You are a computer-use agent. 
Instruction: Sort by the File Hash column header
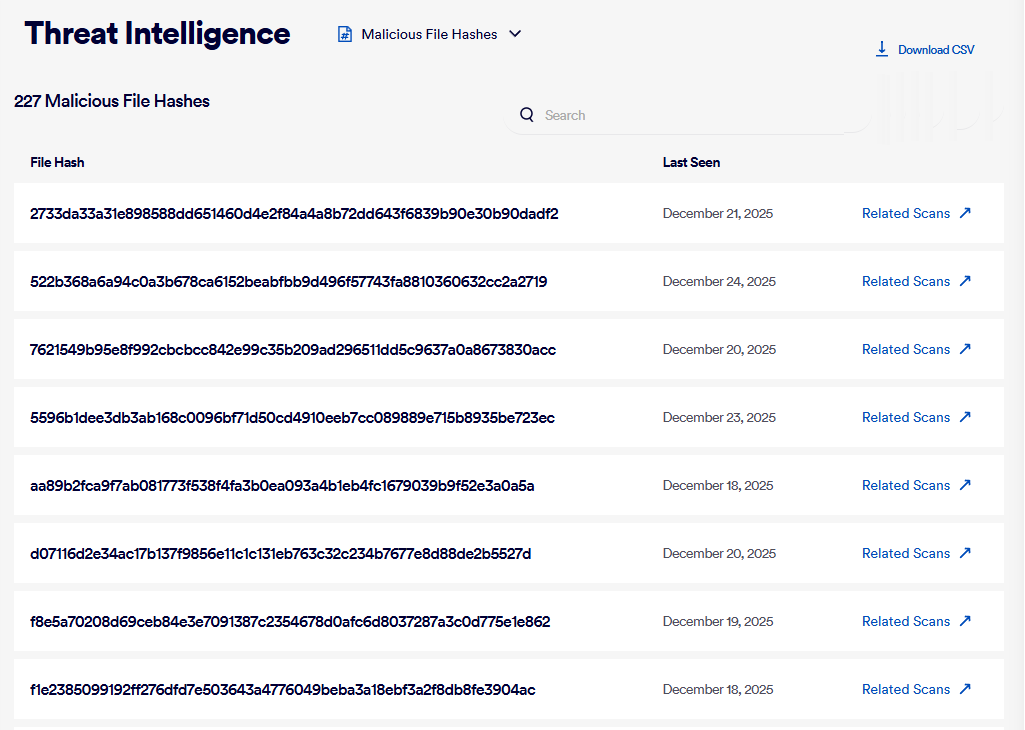point(57,162)
